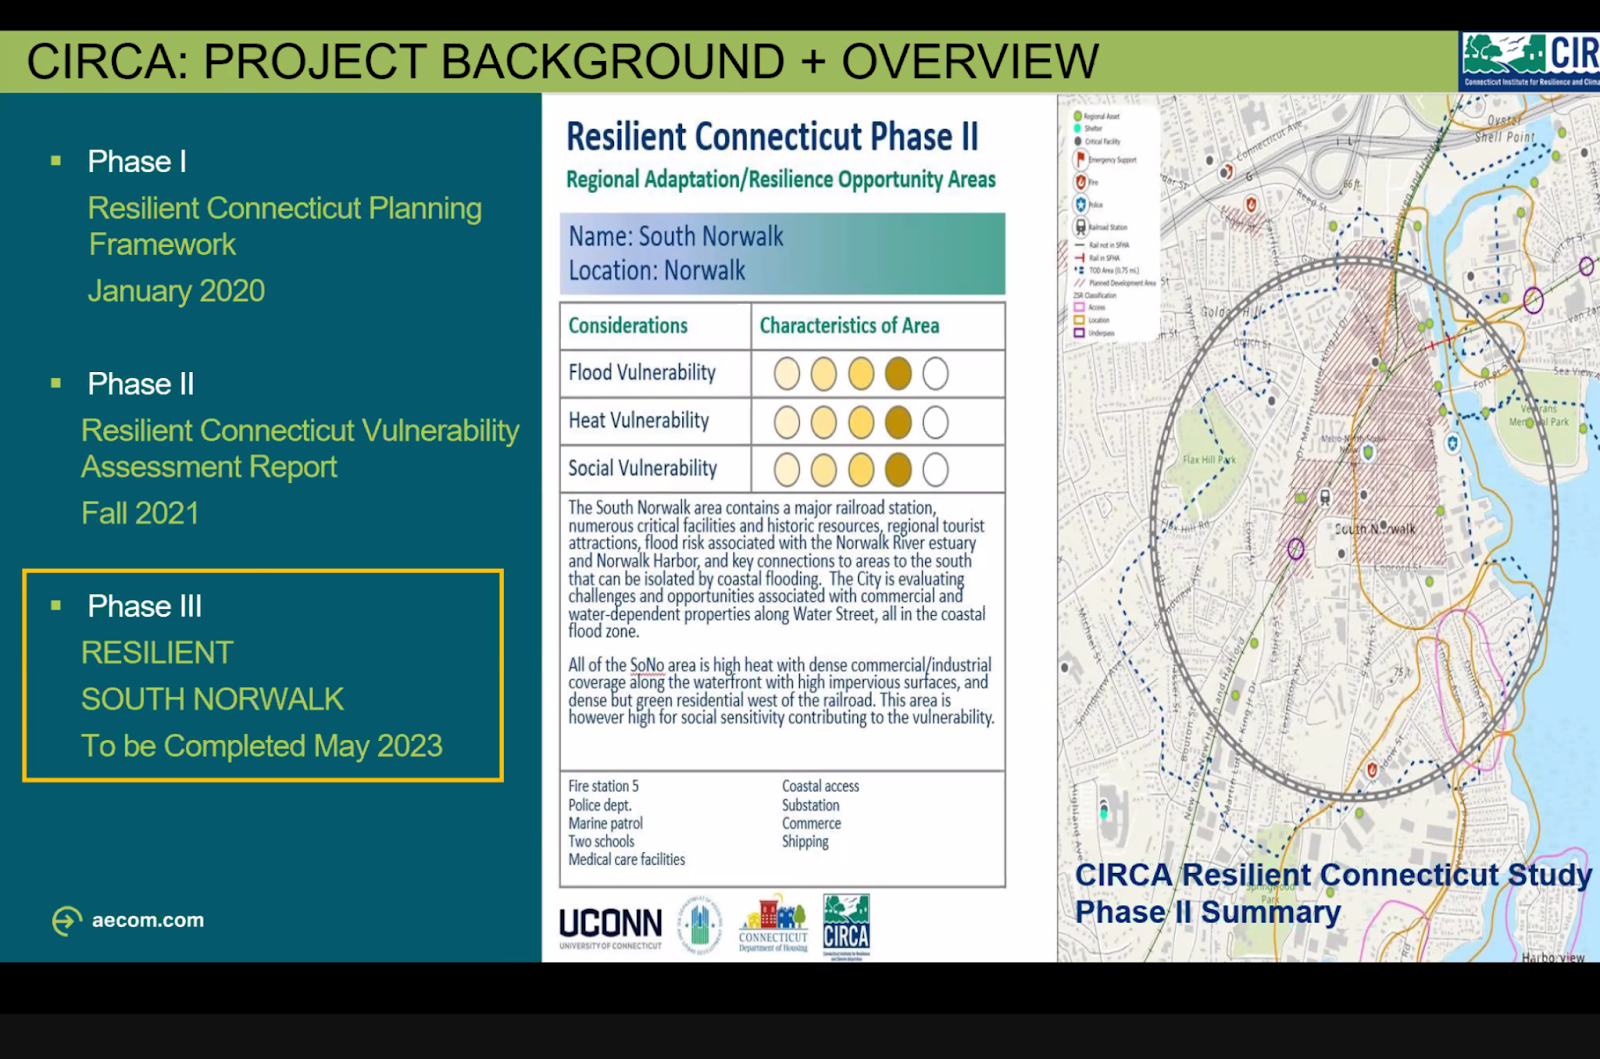Viewport: 1600px width, 1059px height.
Task: Select the pink Access box in legend
Action: tap(1079, 307)
